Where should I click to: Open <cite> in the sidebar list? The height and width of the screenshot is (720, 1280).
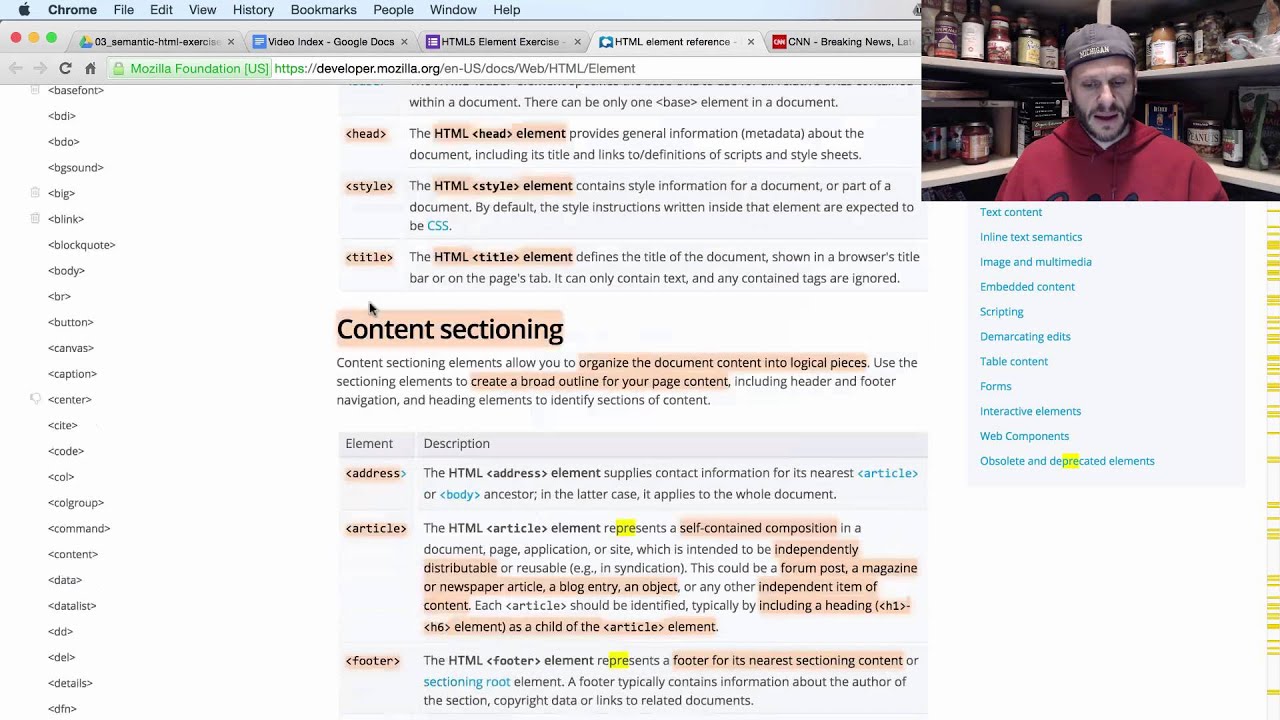click(x=62, y=425)
